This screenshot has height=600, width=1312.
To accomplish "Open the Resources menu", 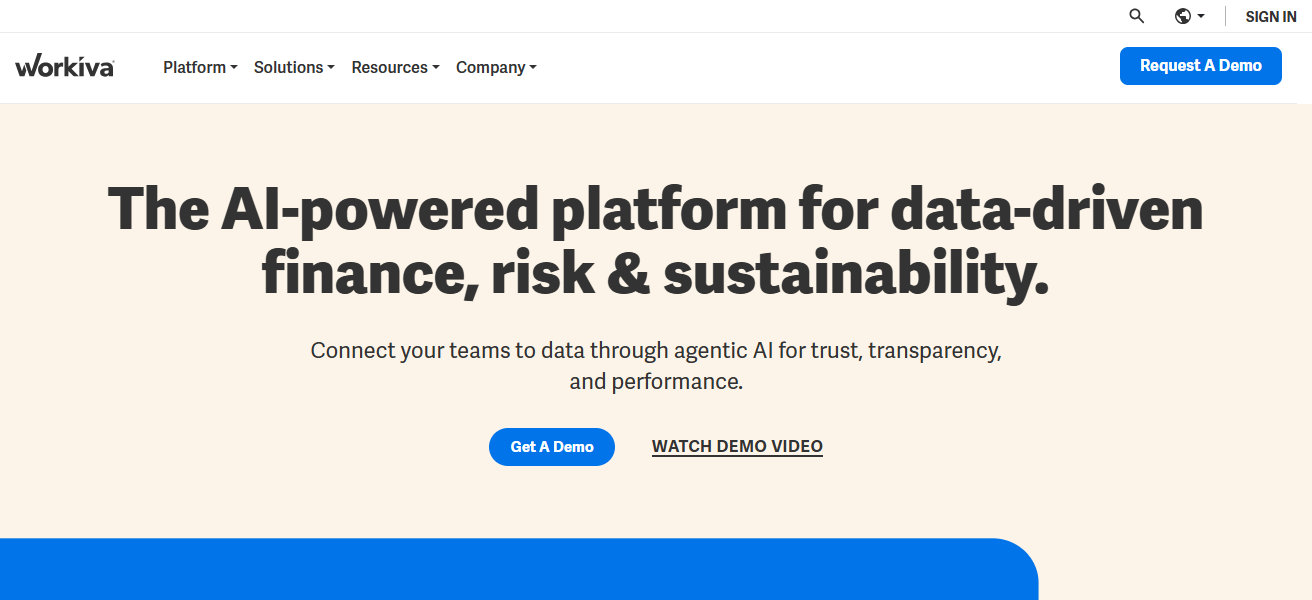I will [x=389, y=67].
